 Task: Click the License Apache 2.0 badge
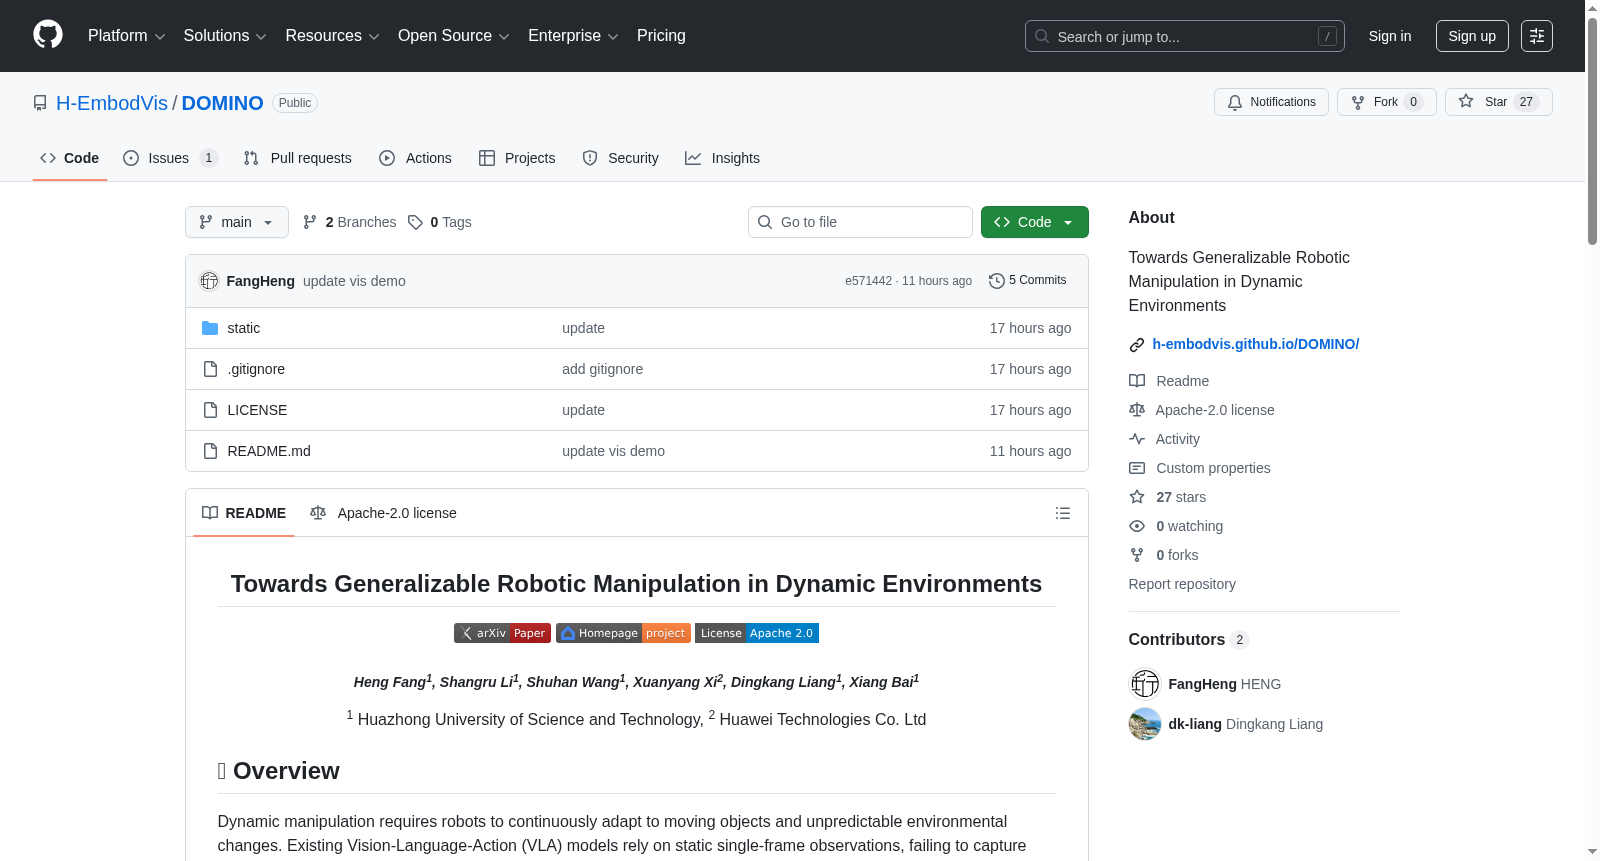coord(757,633)
